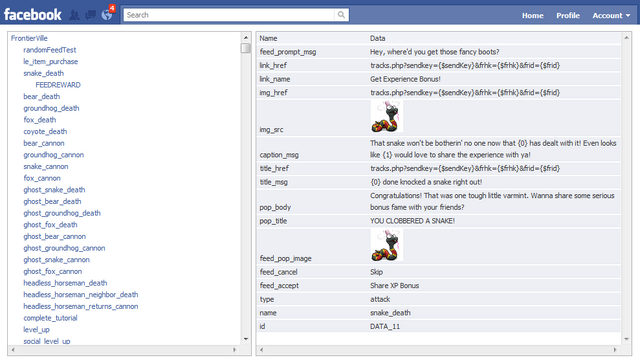
Task: Select groundhog_cannon in the tree
Action: (53, 155)
